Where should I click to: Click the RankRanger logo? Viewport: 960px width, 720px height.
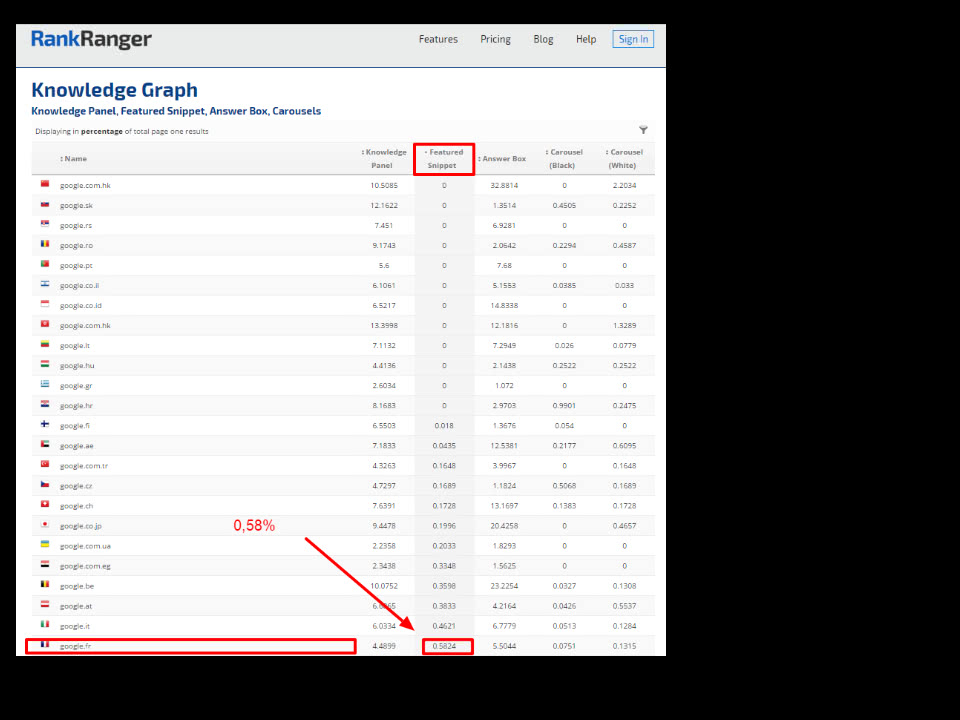[x=91, y=39]
